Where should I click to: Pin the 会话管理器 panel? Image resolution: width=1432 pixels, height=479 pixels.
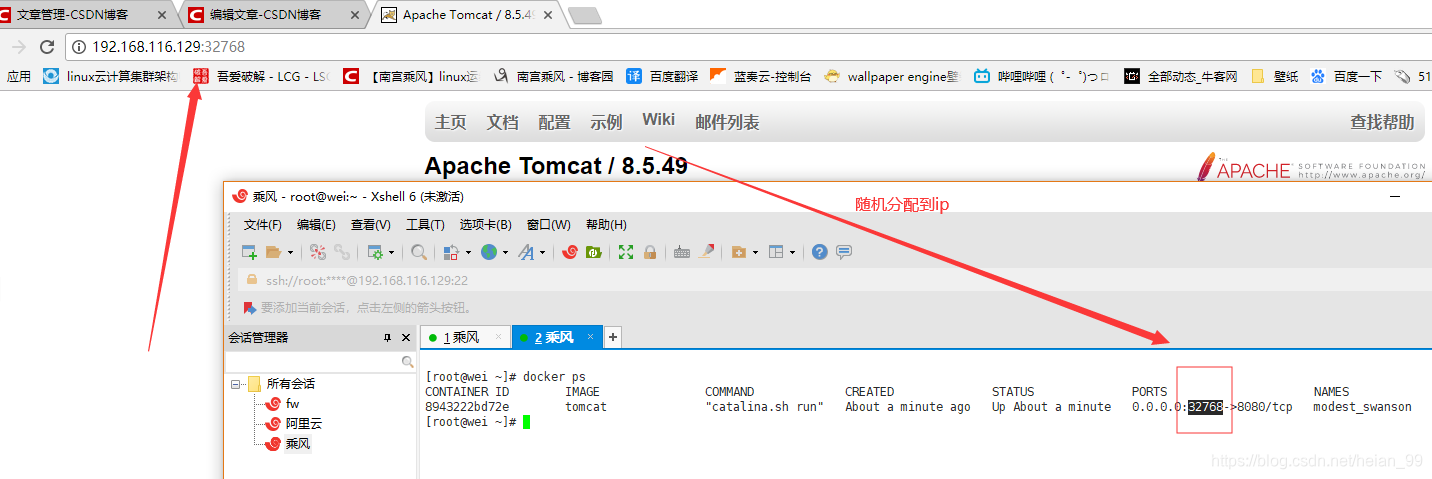click(388, 338)
